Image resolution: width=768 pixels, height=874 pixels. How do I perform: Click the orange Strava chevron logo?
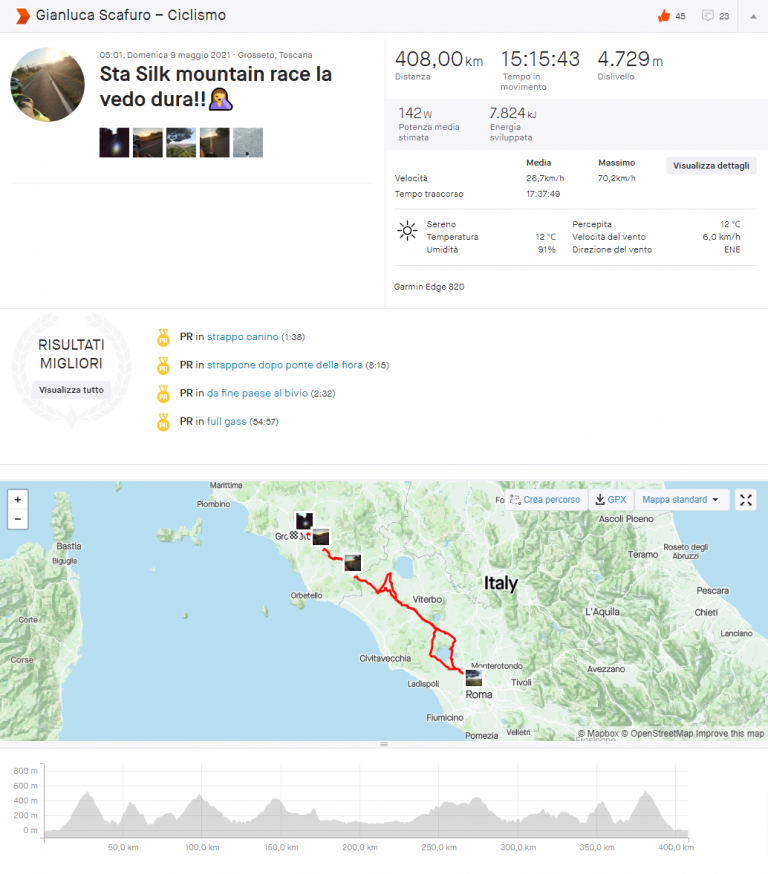(x=22, y=16)
